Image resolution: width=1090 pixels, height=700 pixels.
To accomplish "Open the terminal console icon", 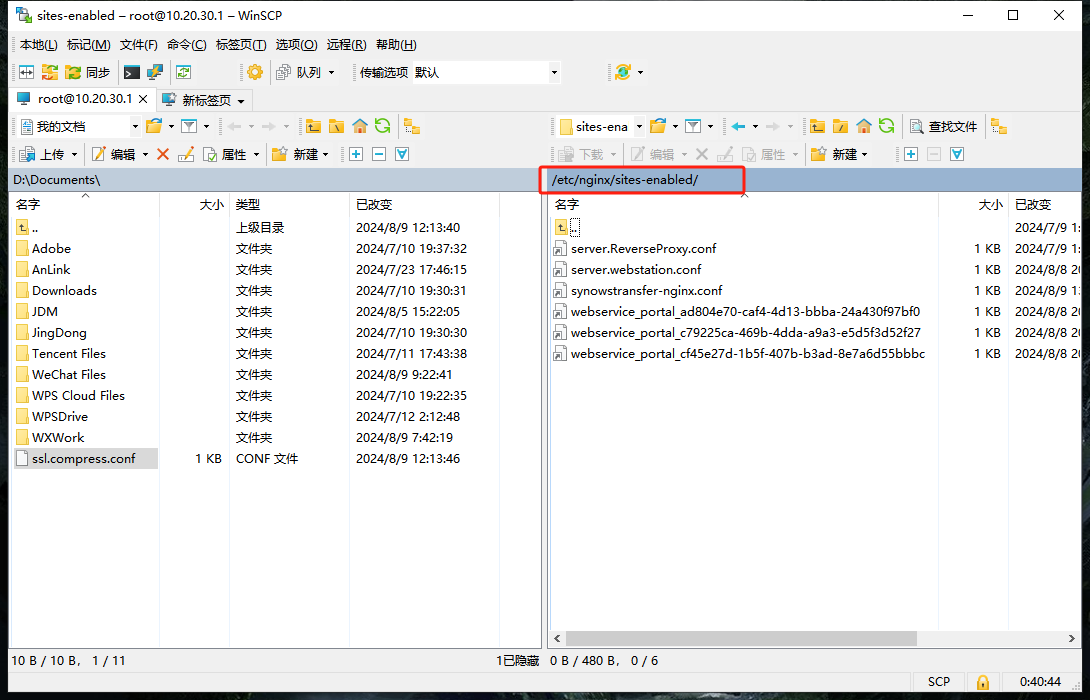I will (131, 72).
